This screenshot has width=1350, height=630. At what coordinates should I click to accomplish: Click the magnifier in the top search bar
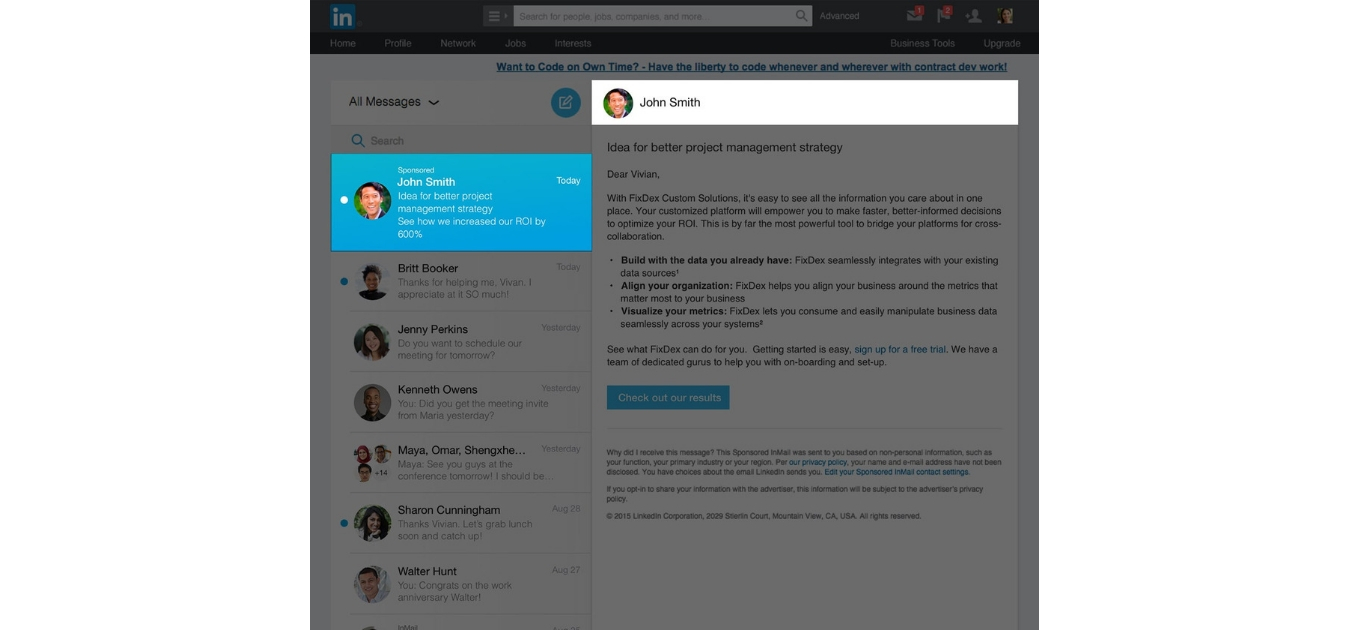click(800, 16)
